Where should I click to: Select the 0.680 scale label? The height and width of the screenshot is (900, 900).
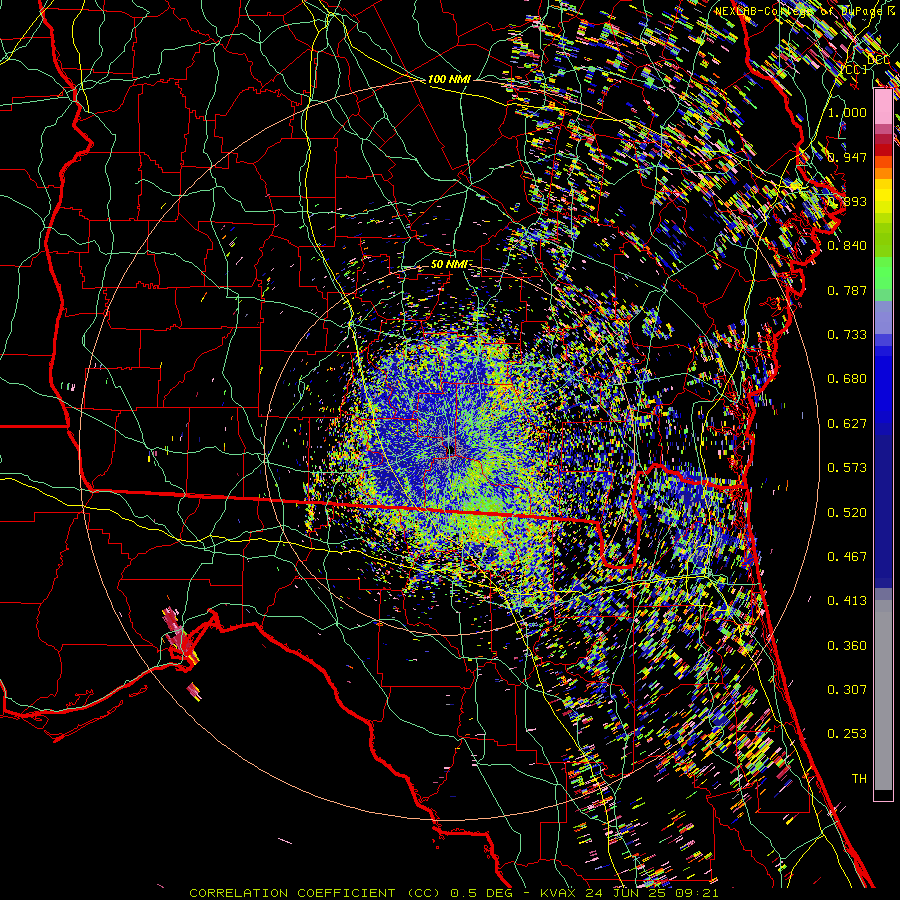(847, 379)
